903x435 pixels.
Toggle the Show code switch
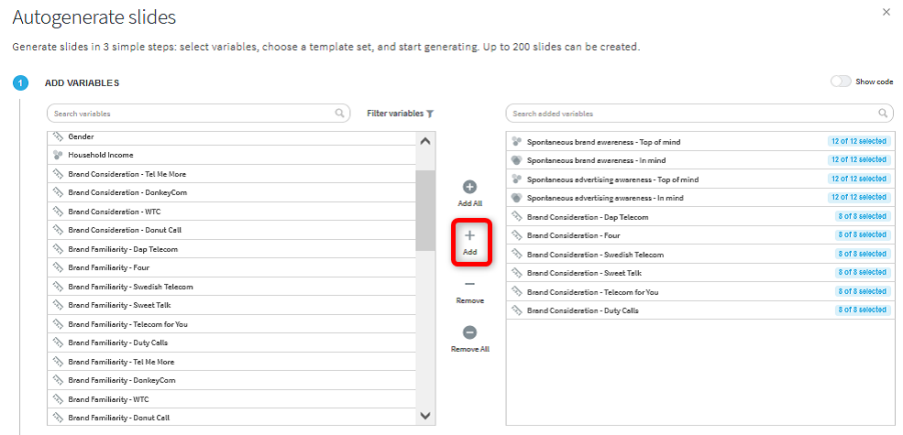pos(841,82)
